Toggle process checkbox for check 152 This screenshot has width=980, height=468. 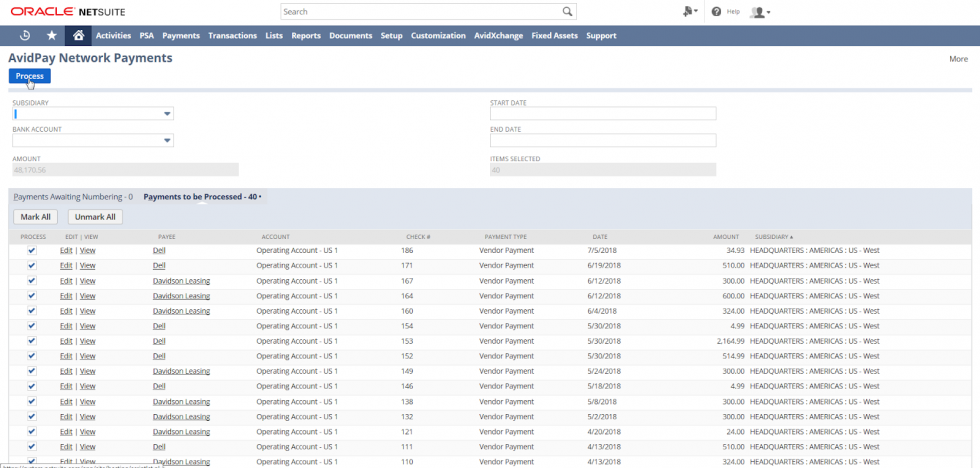[32, 356]
